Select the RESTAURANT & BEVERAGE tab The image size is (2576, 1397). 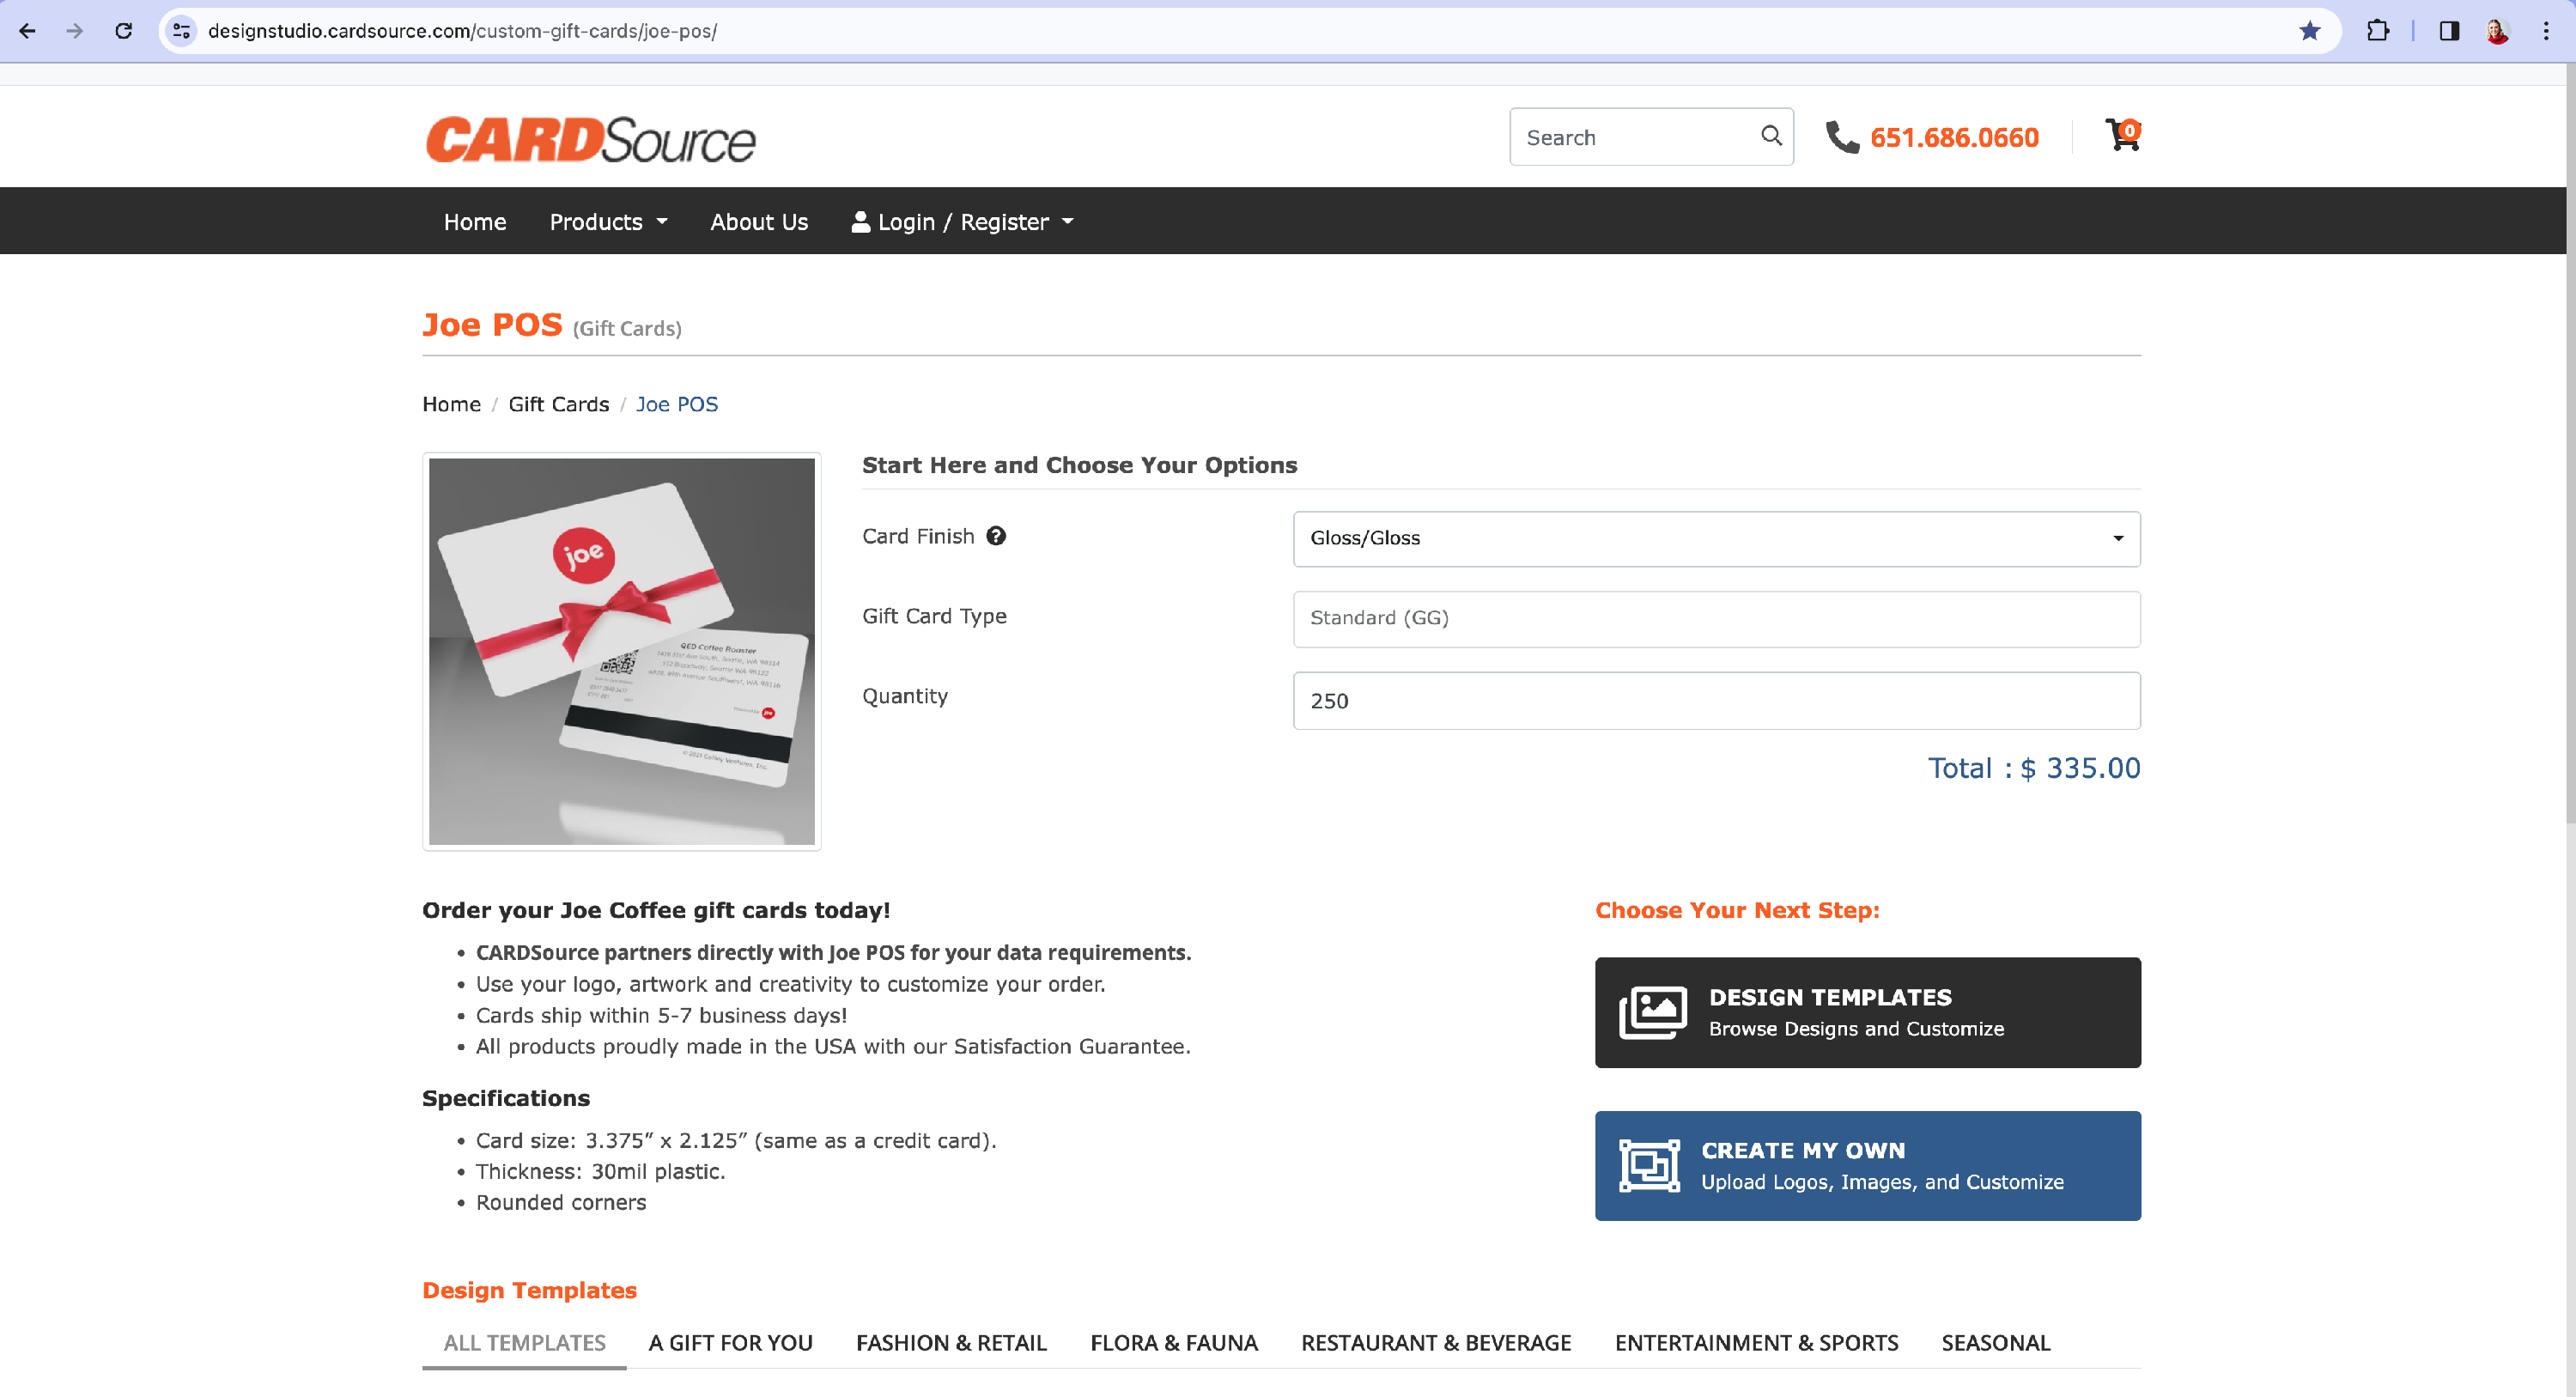pyautogui.click(x=1436, y=1342)
